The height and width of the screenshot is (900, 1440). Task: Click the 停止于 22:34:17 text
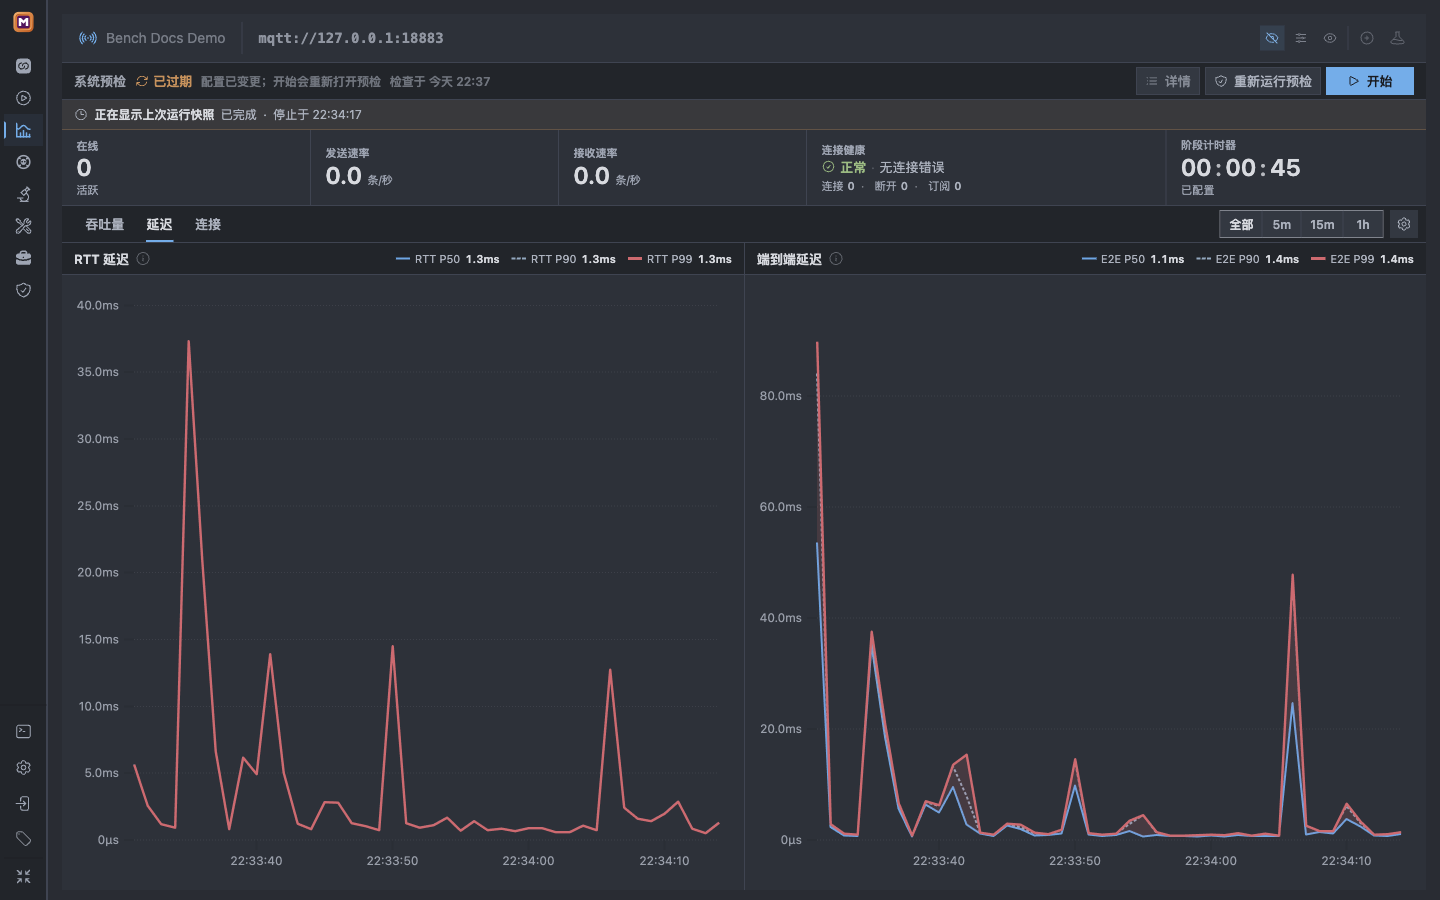tap(318, 115)
